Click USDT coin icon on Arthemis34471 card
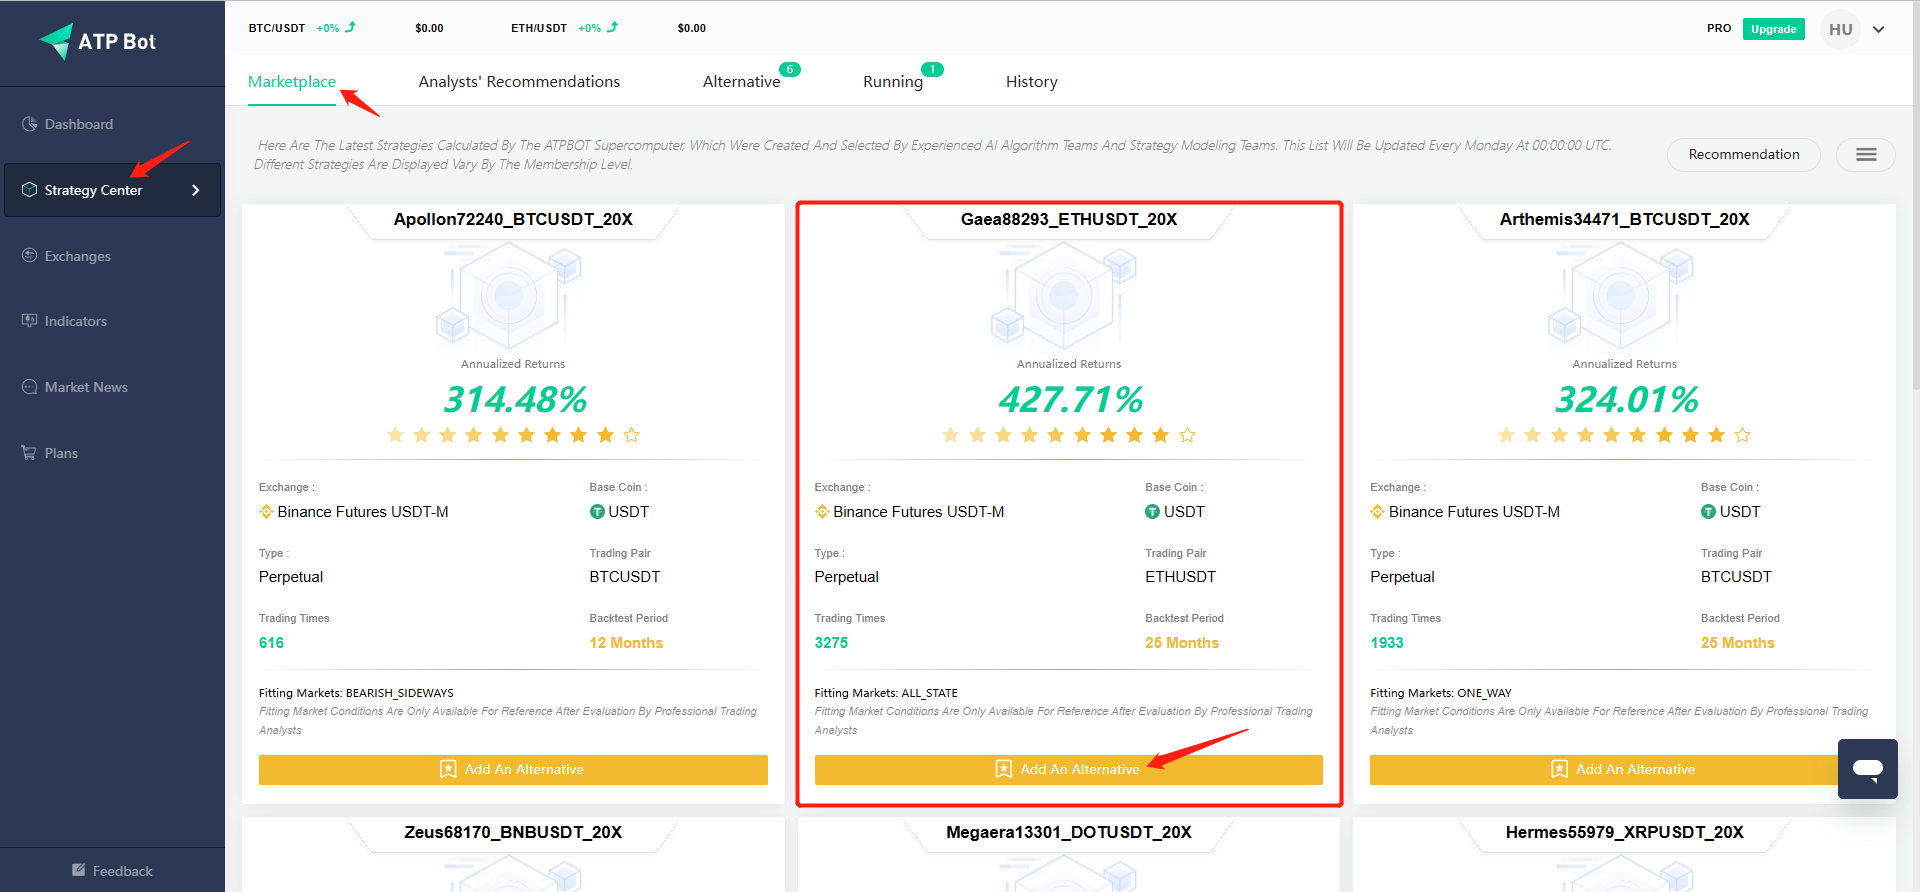The width and height of the screenshot is (1920, 892). coord(1708,512)
